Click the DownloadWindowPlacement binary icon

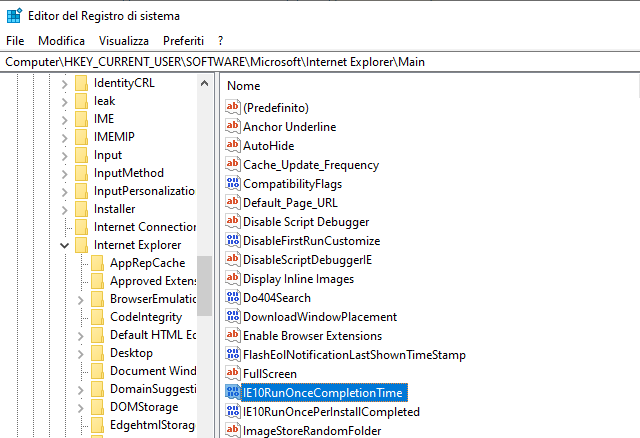pyautogui.click(x=233, y=316)
